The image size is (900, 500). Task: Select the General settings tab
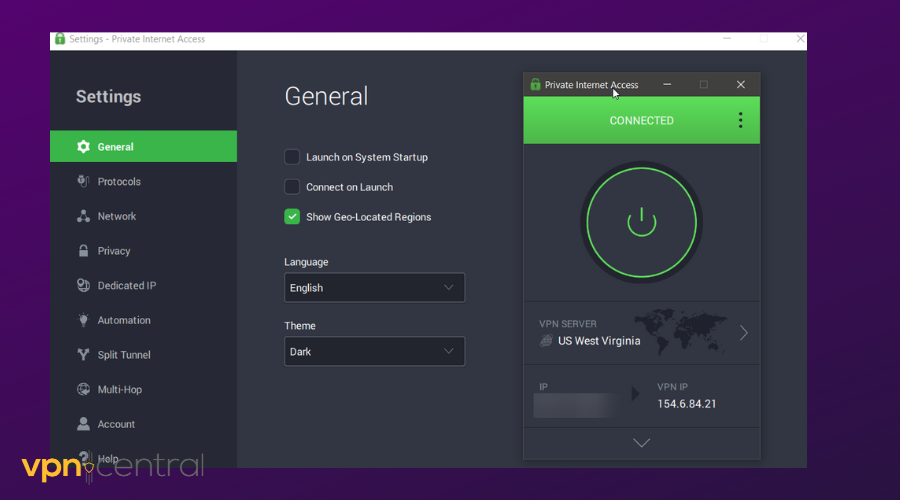143,146
